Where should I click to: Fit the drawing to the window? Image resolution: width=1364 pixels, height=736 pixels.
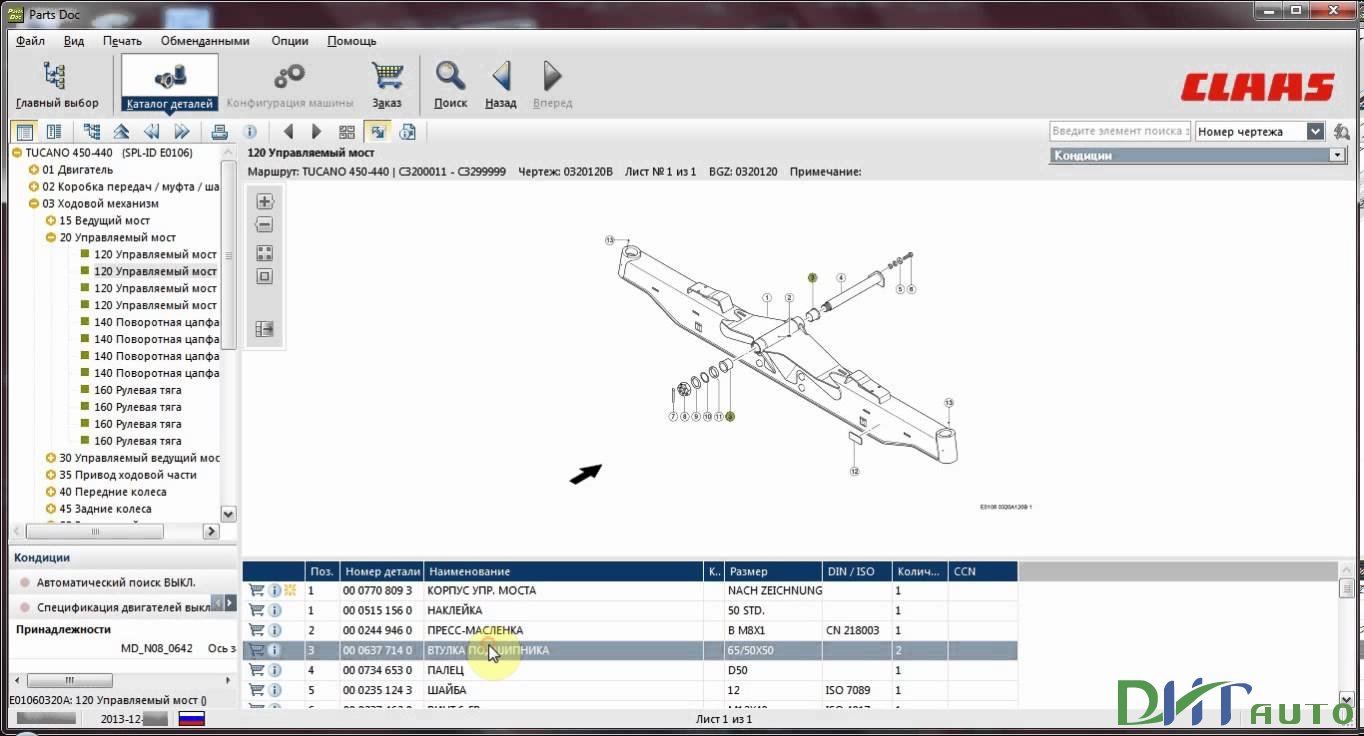click(x=265, y=253)
